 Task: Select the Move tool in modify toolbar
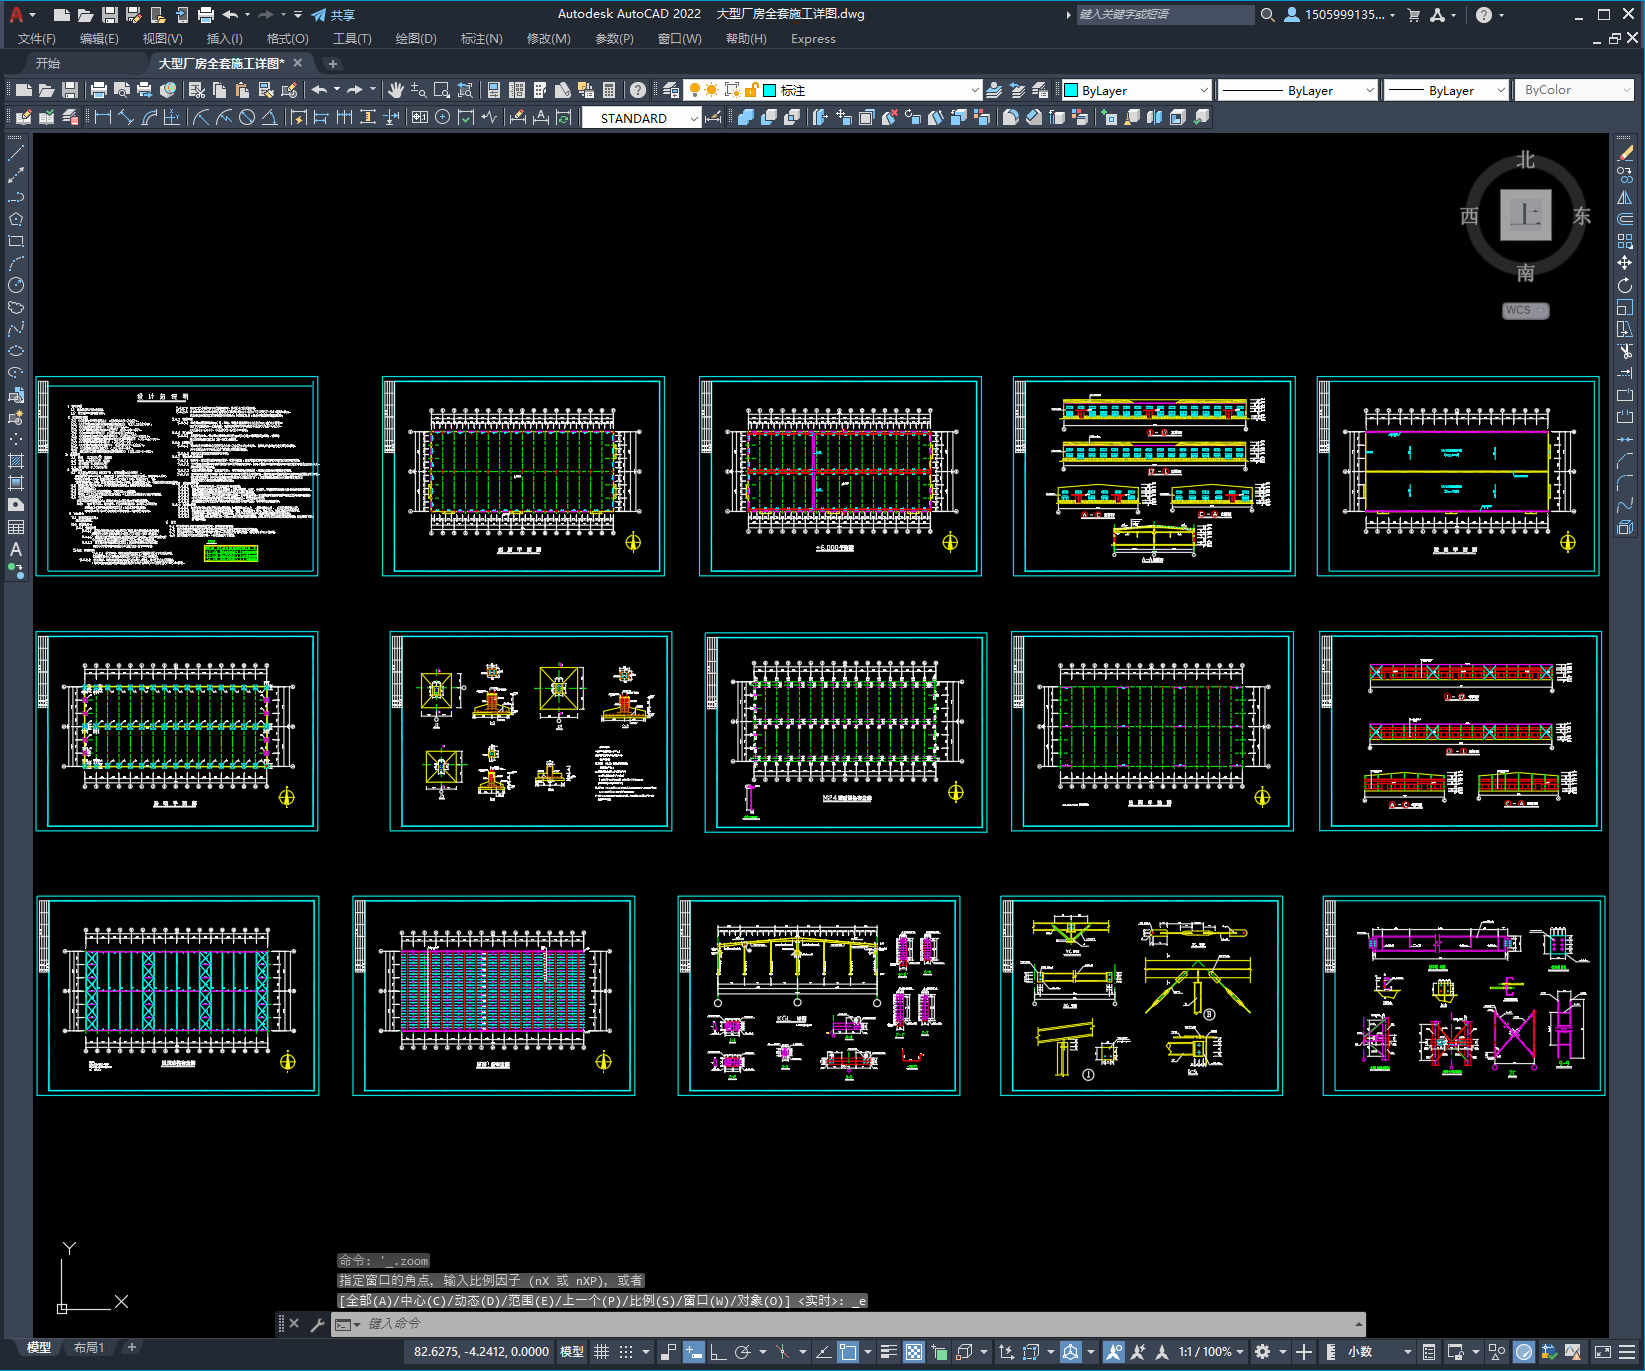tap(1625, 263)
